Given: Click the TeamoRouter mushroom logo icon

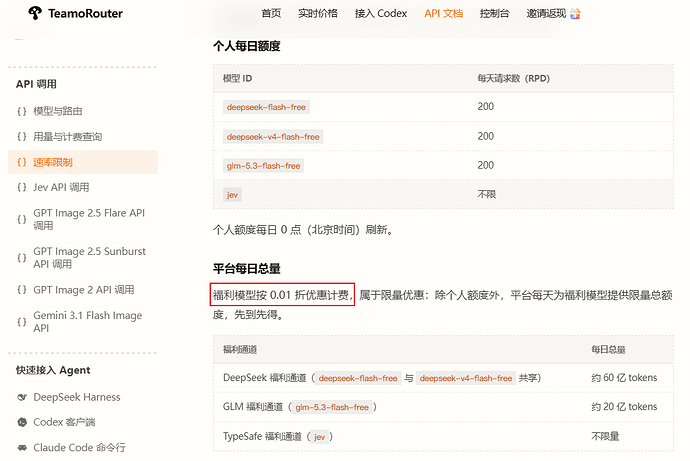Looking at the screenshot, I should 35,13.
